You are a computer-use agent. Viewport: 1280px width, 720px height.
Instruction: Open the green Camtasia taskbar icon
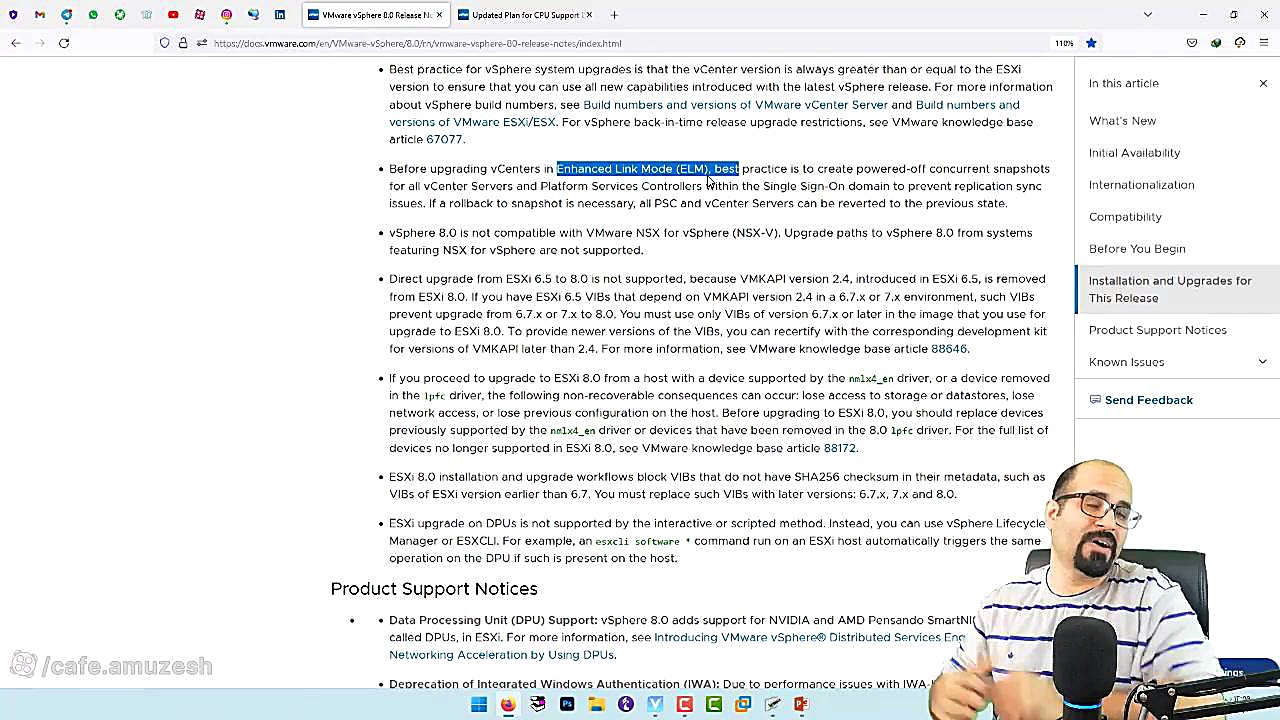[714, 704]
